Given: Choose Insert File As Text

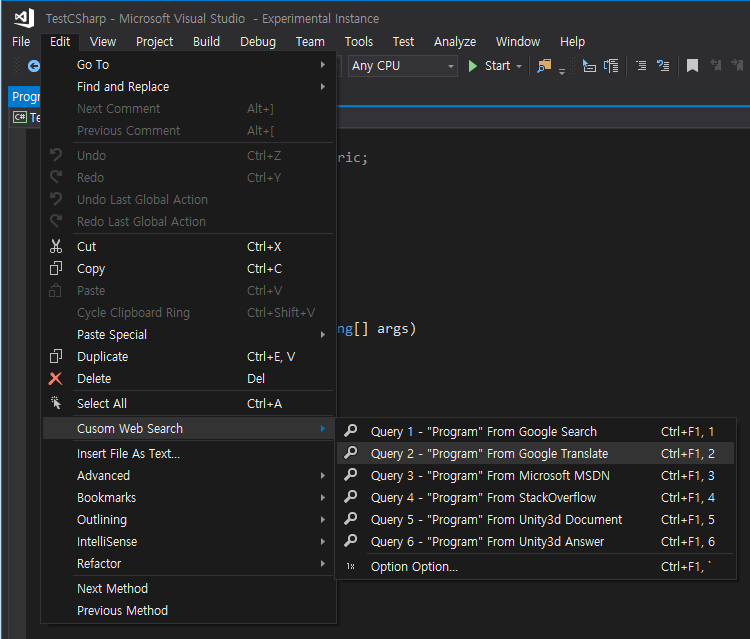Looking at the screenshot, I should pos(189,453).
